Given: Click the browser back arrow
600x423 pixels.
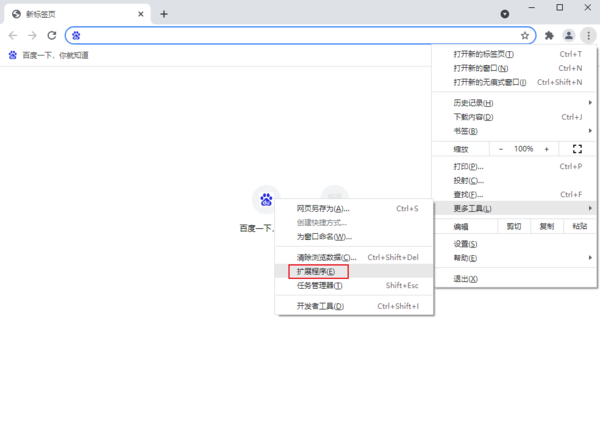Looking at the screenshot, I should 12,35.
